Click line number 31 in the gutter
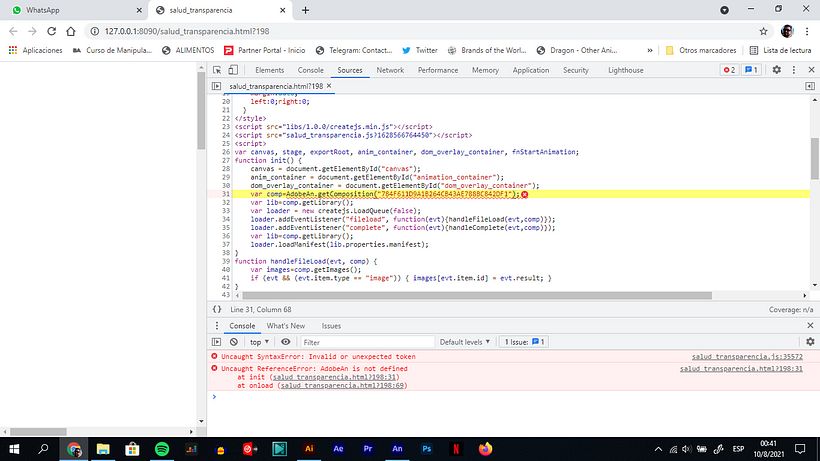The width and height of the screenshot is (820, 461). click(x=226, y=194)
